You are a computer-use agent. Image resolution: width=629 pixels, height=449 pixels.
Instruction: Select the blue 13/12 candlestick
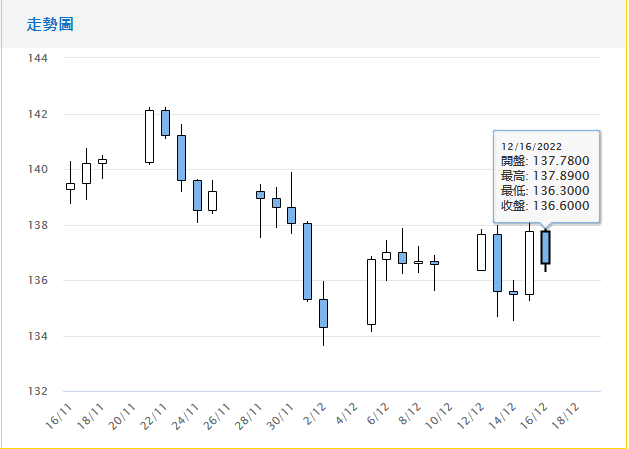coord(497,262)
